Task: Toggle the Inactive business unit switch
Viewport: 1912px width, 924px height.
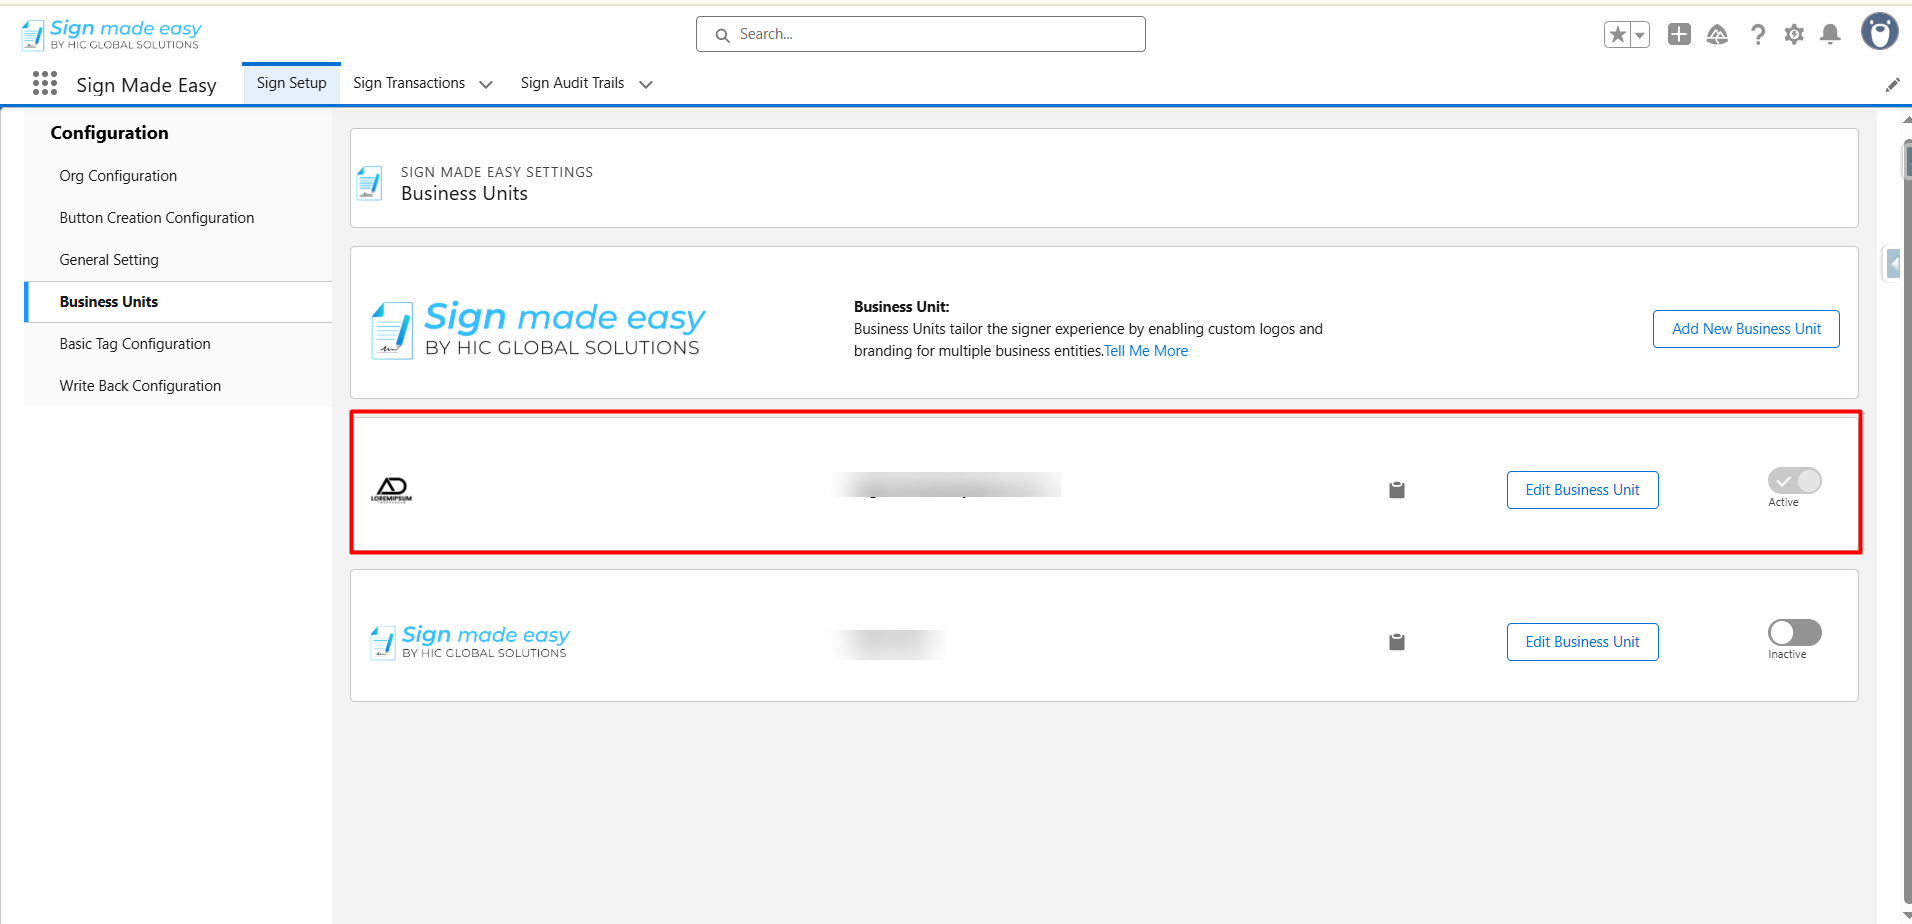Action: point(1794,633)
